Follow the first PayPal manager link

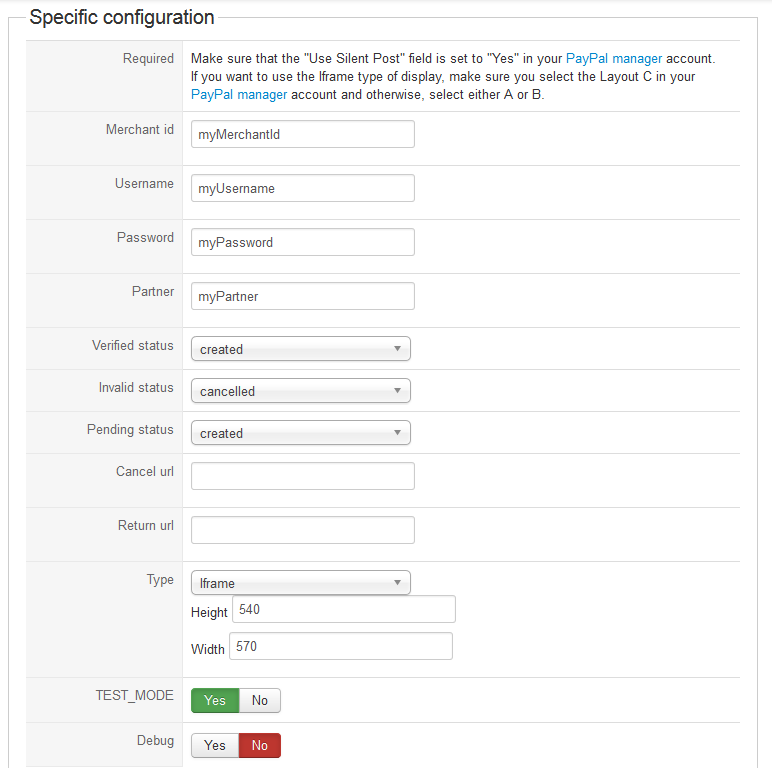tap(613, 59)
